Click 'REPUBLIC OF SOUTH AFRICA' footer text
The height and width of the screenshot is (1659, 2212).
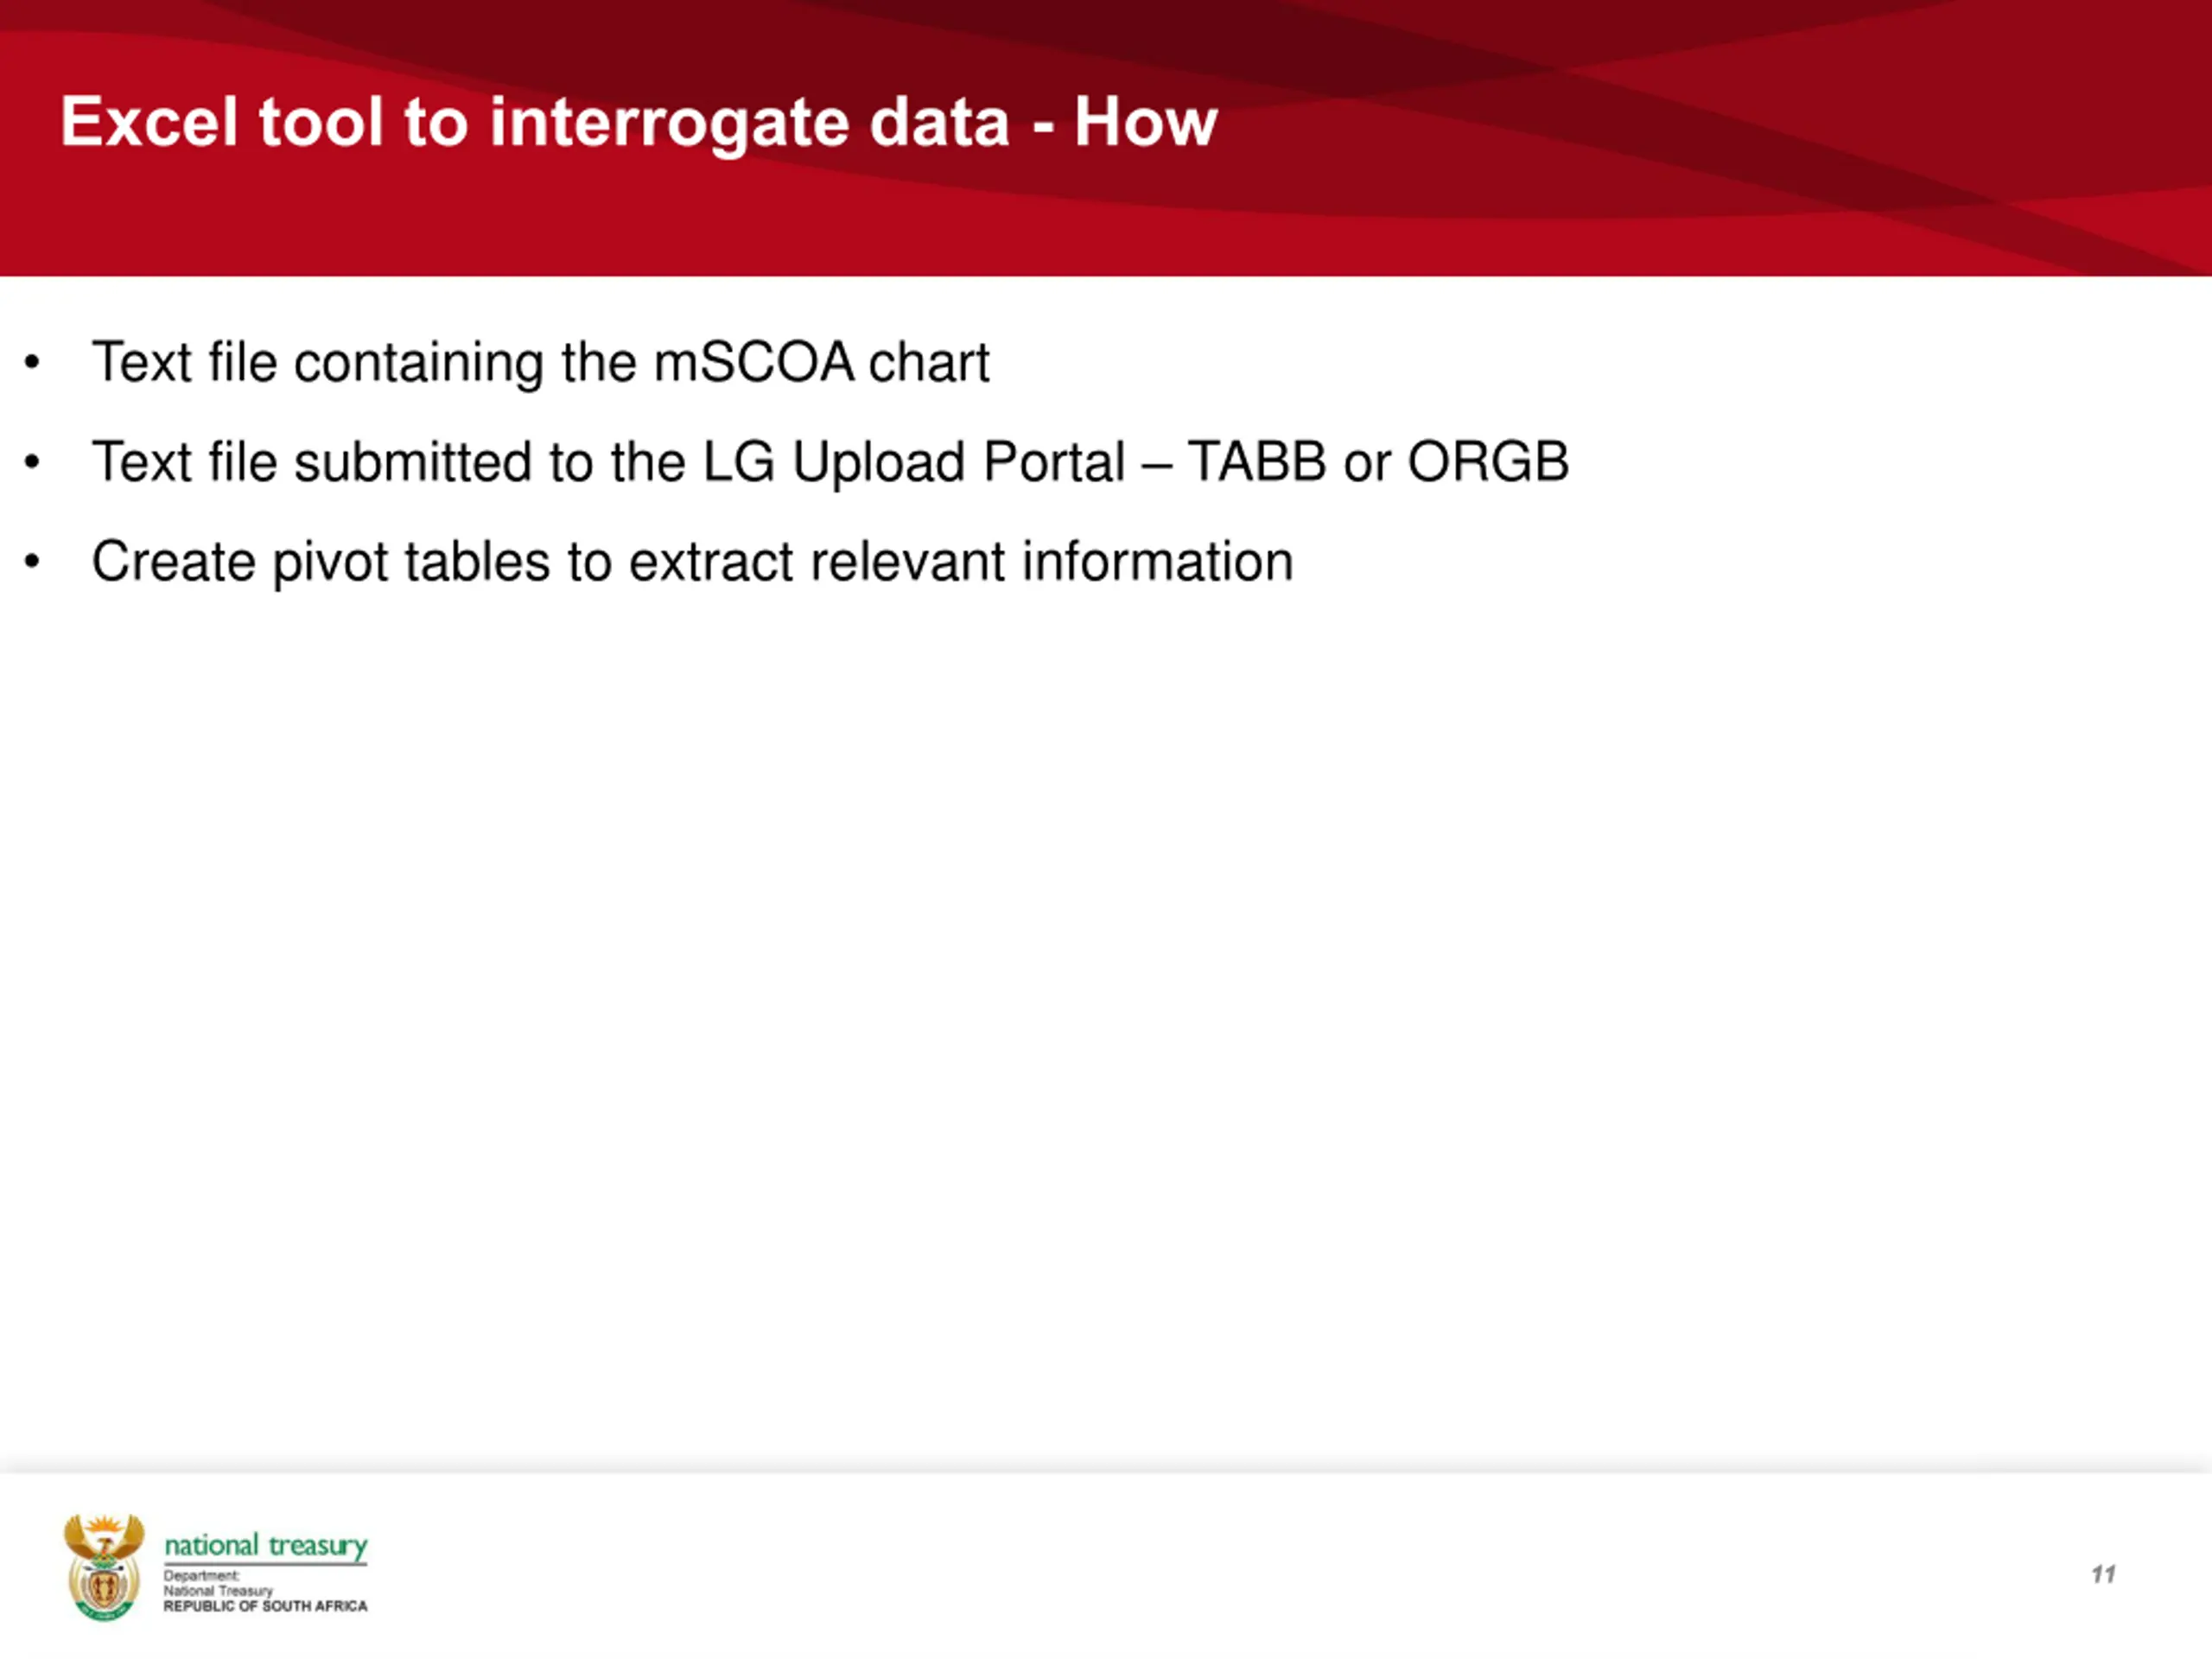click(x=266, y=1606)
